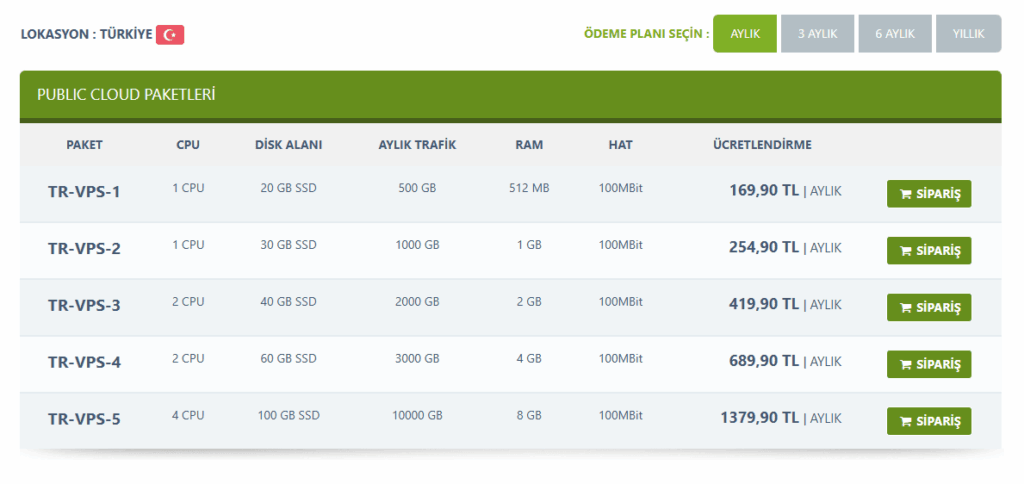Viewport: 1024px width, 484px height.
Task: Click the 169,90 TL price
Action: pos(764,190)
